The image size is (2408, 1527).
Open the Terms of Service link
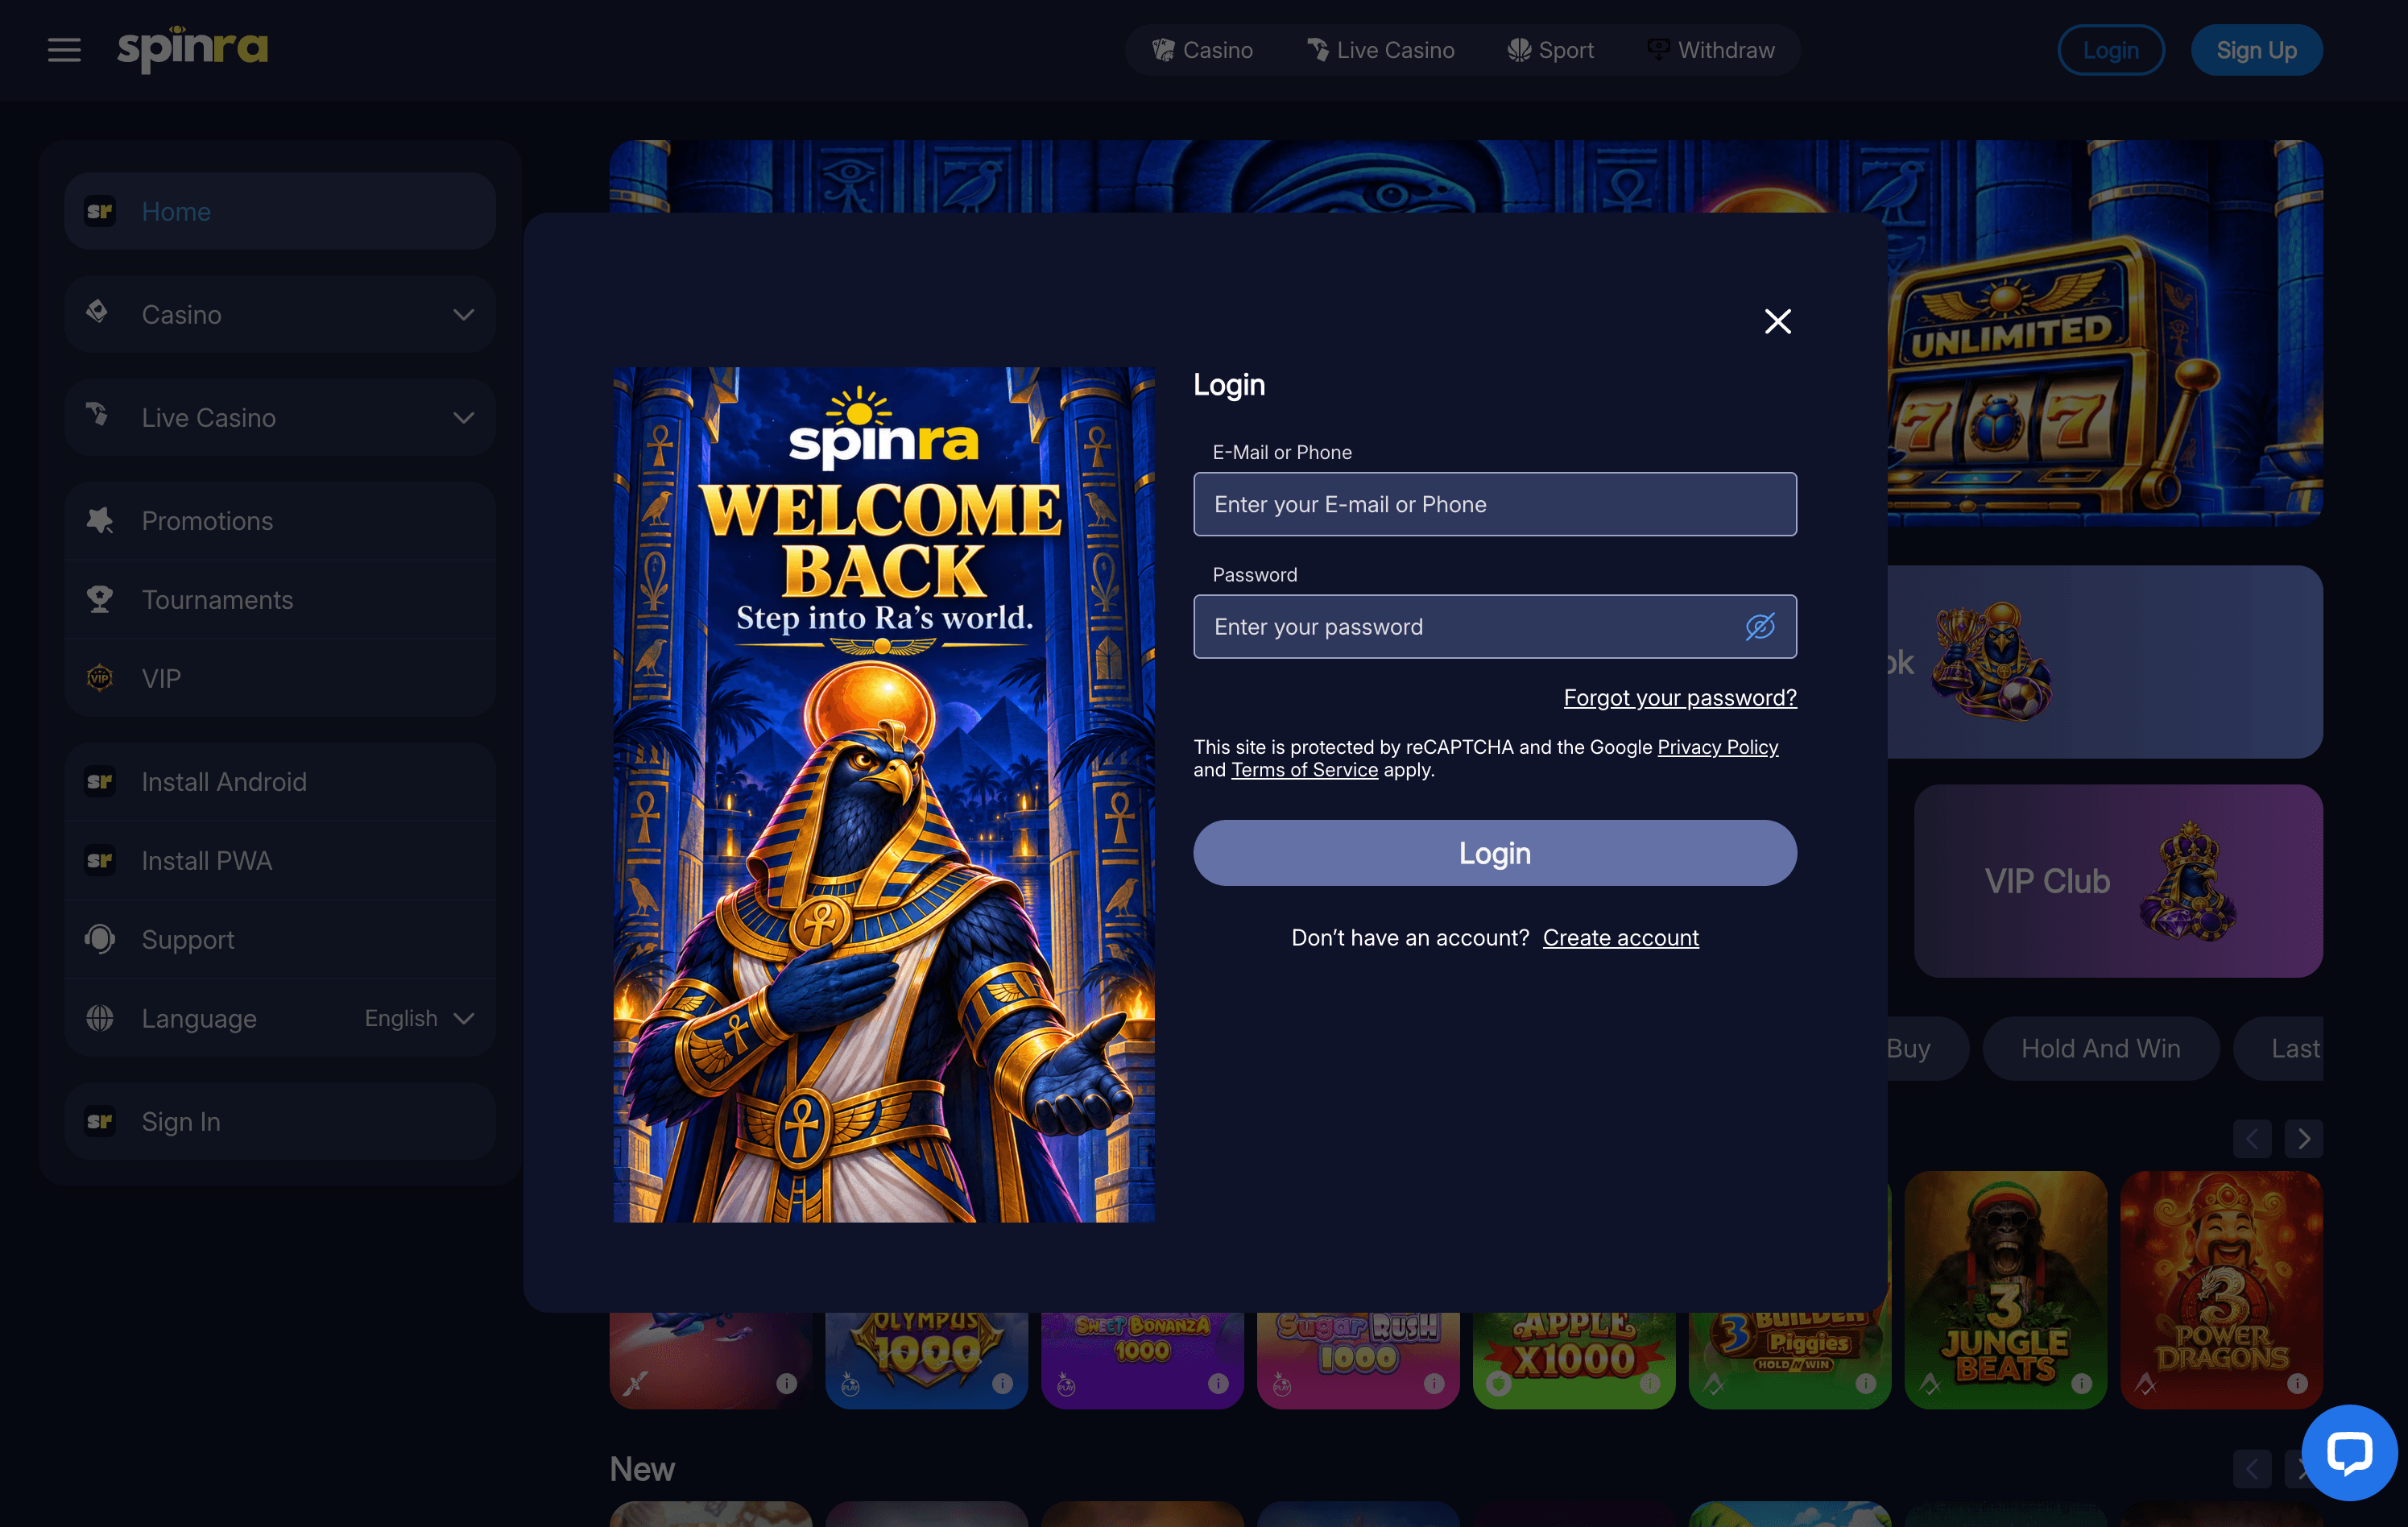tap(1304, 769)
